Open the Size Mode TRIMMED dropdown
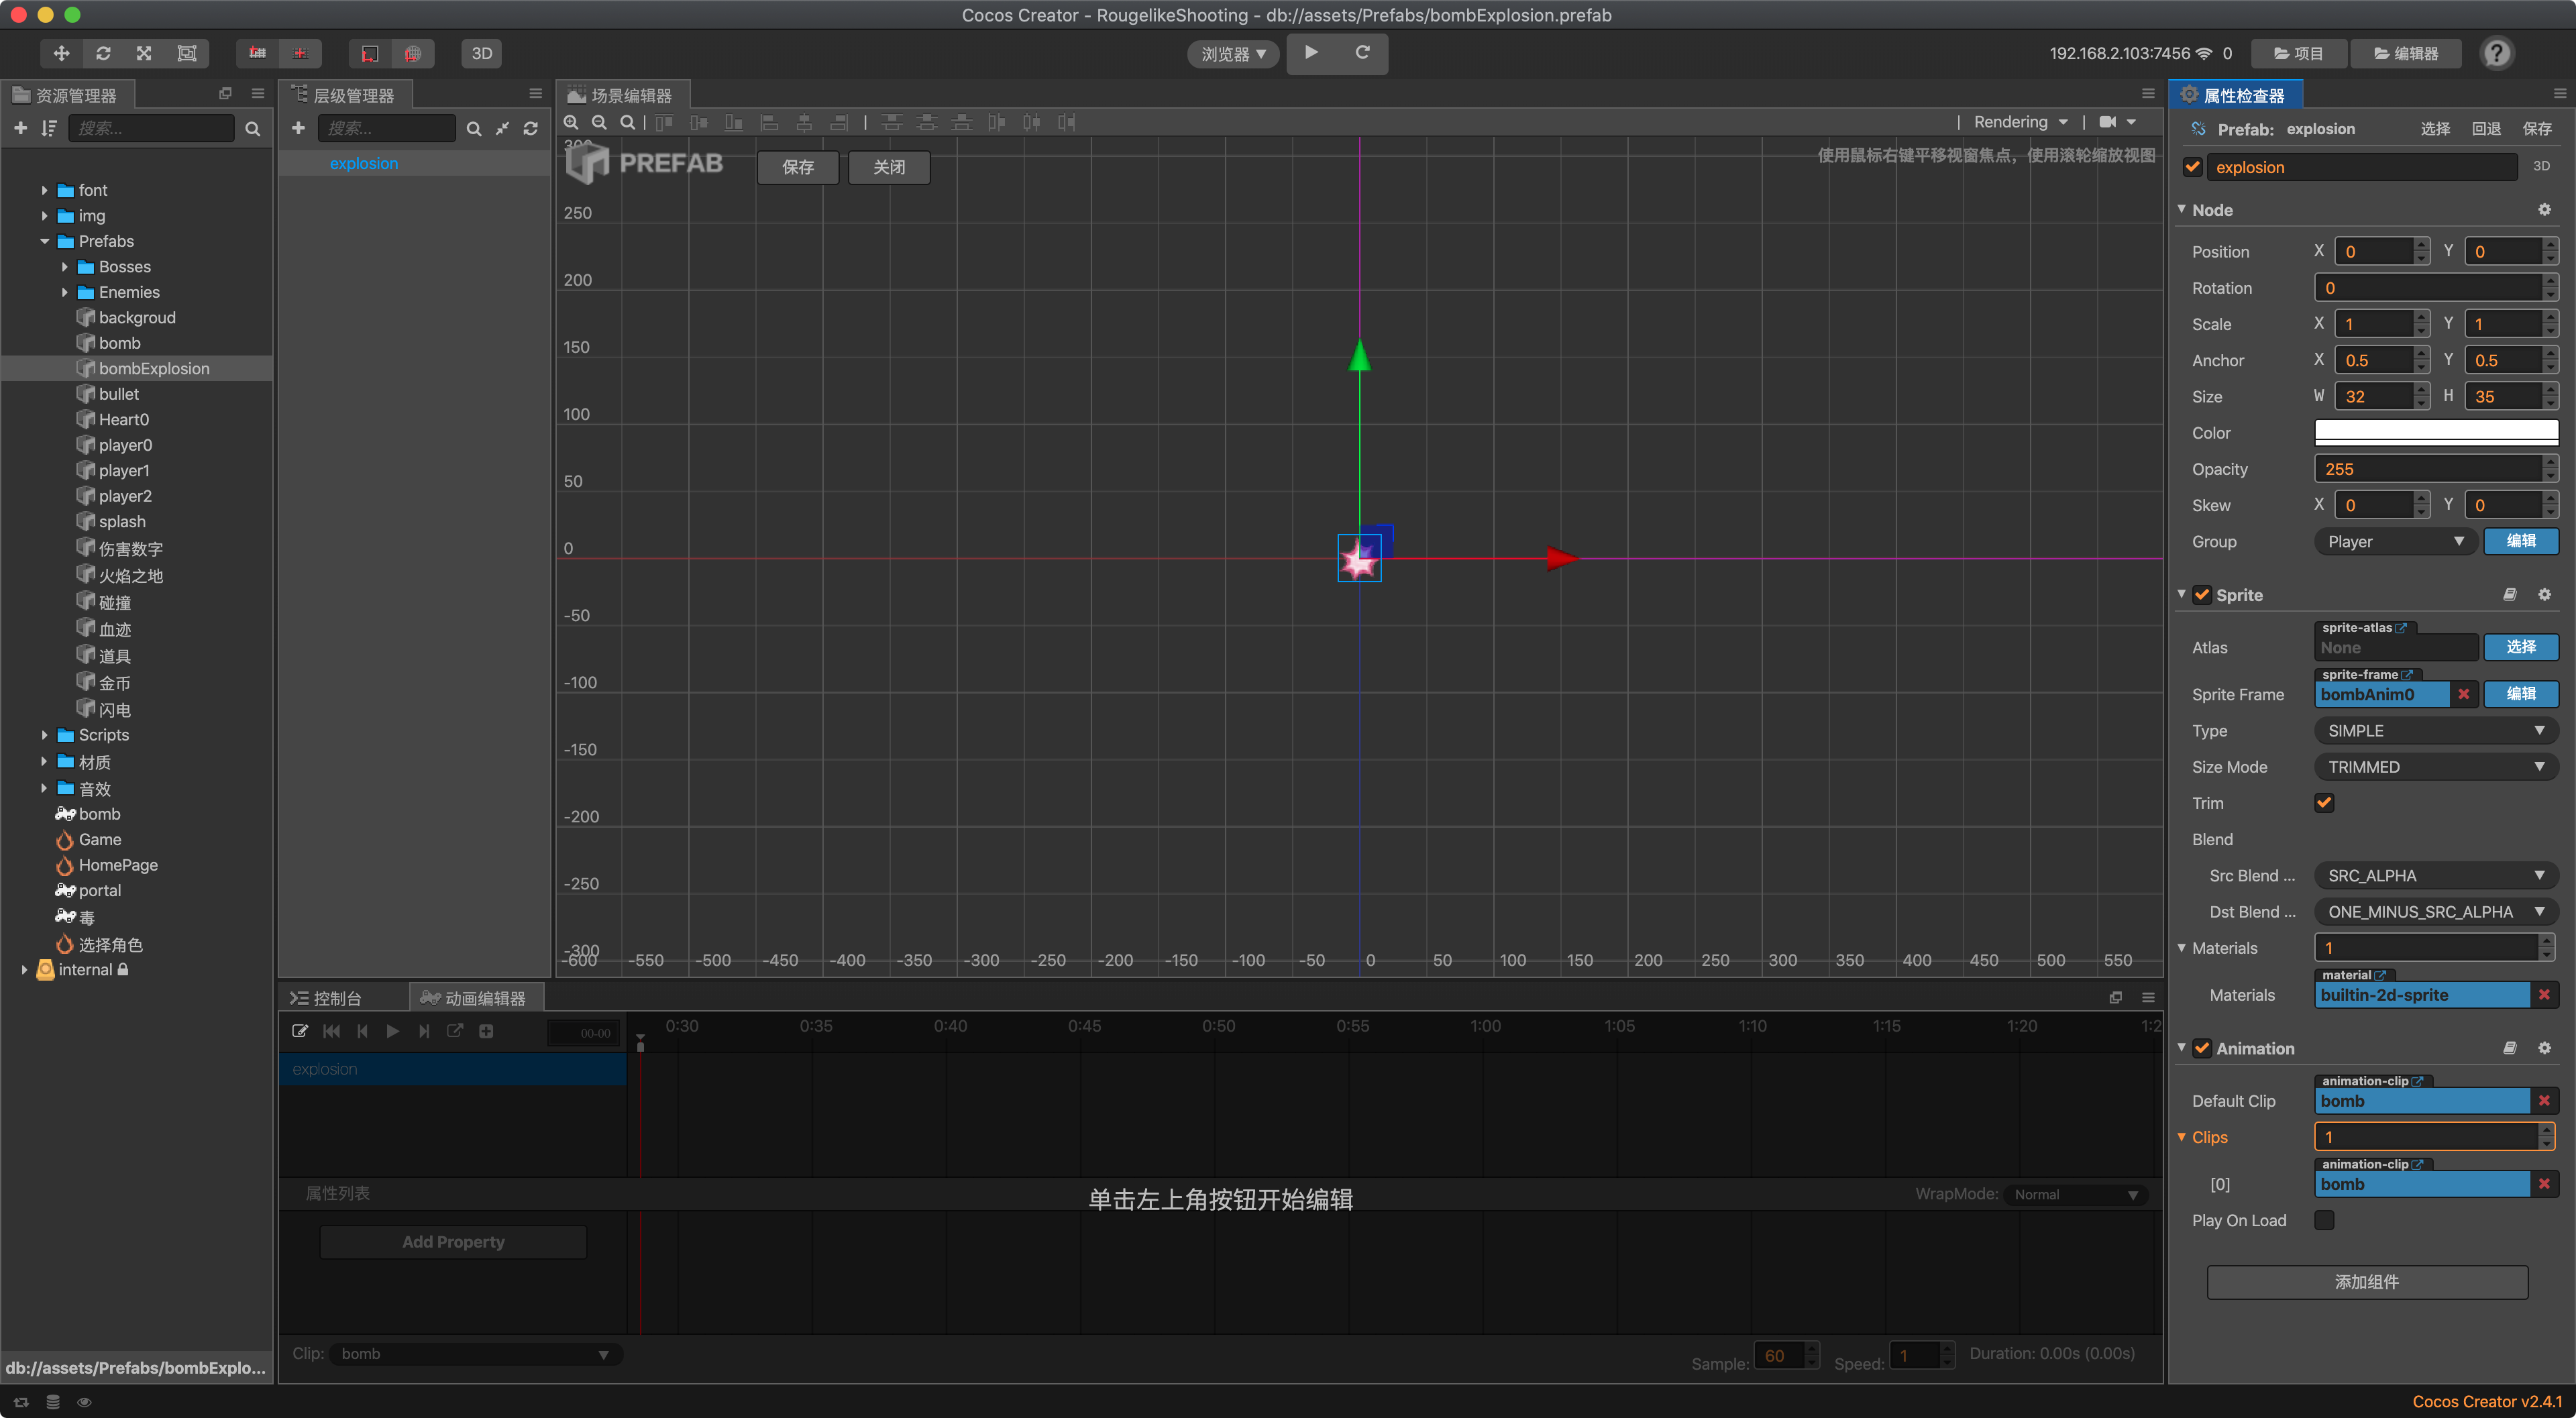Screen dimensions: 2576x1418 coord(2435,766)
